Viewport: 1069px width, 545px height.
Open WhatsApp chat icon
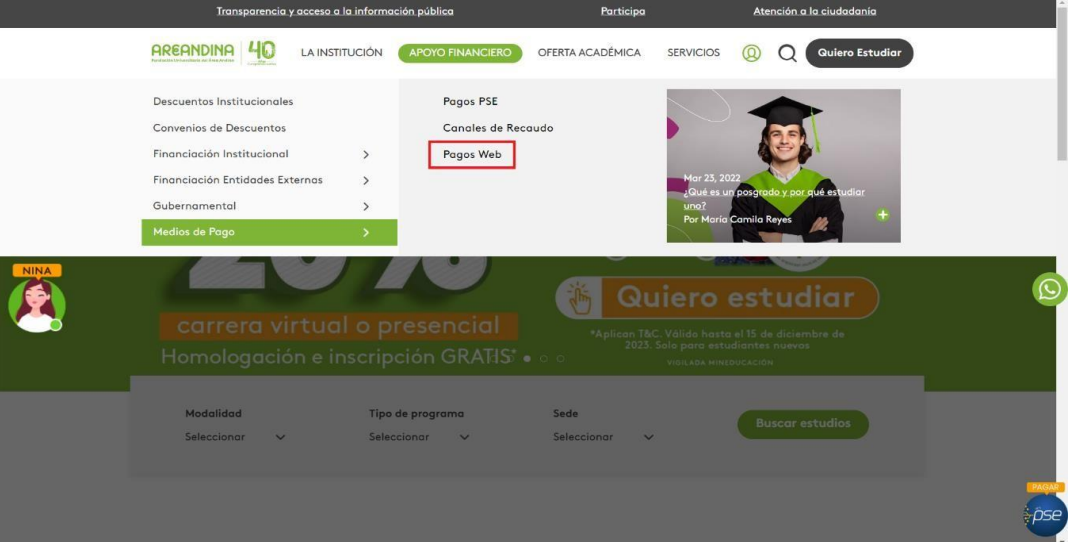[1050, 290]
